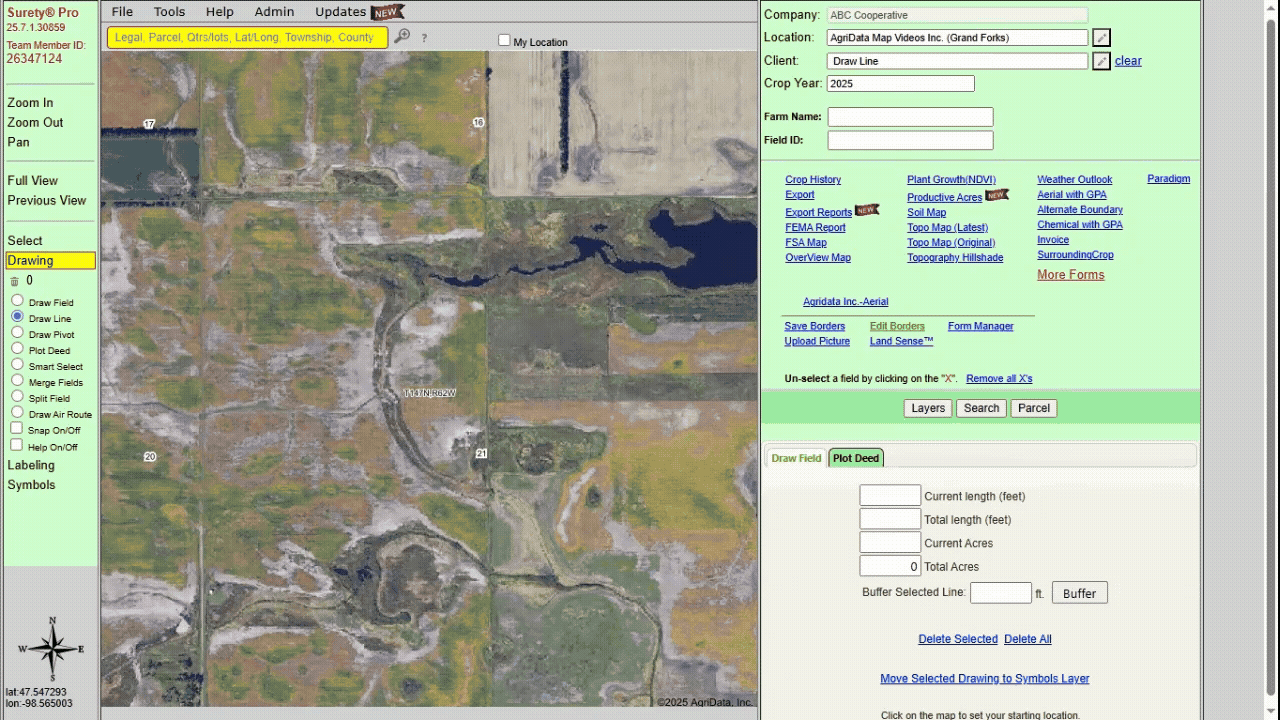Open the Crop Year field
The width and height of the screenshot is (1280, 720).
[x=900, y=84]
